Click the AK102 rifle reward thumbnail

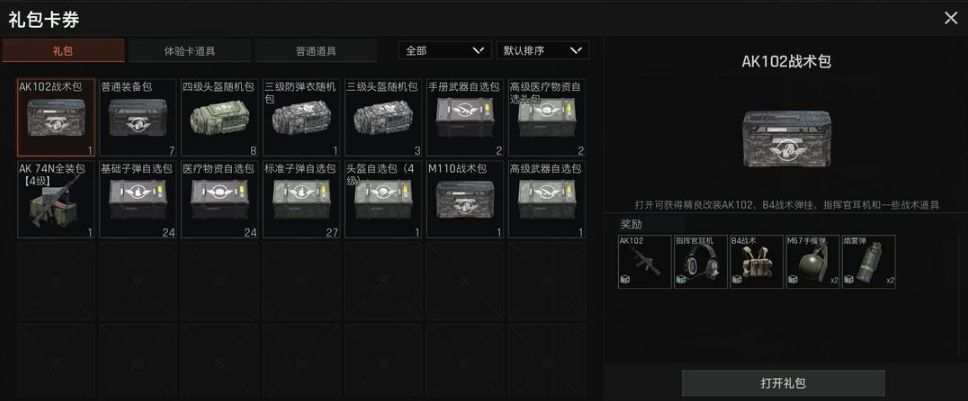(x=645, y=262)
